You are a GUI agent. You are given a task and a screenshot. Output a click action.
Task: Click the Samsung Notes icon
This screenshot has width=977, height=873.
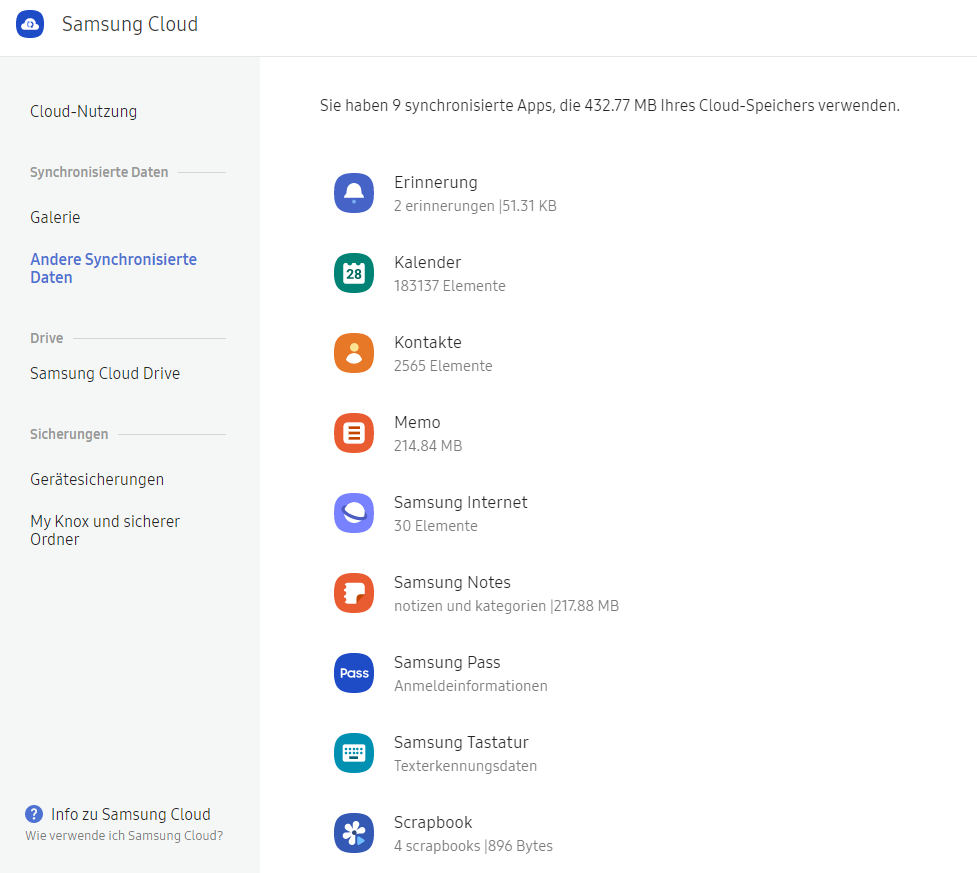pyautogui.click(x=353, y=593)
